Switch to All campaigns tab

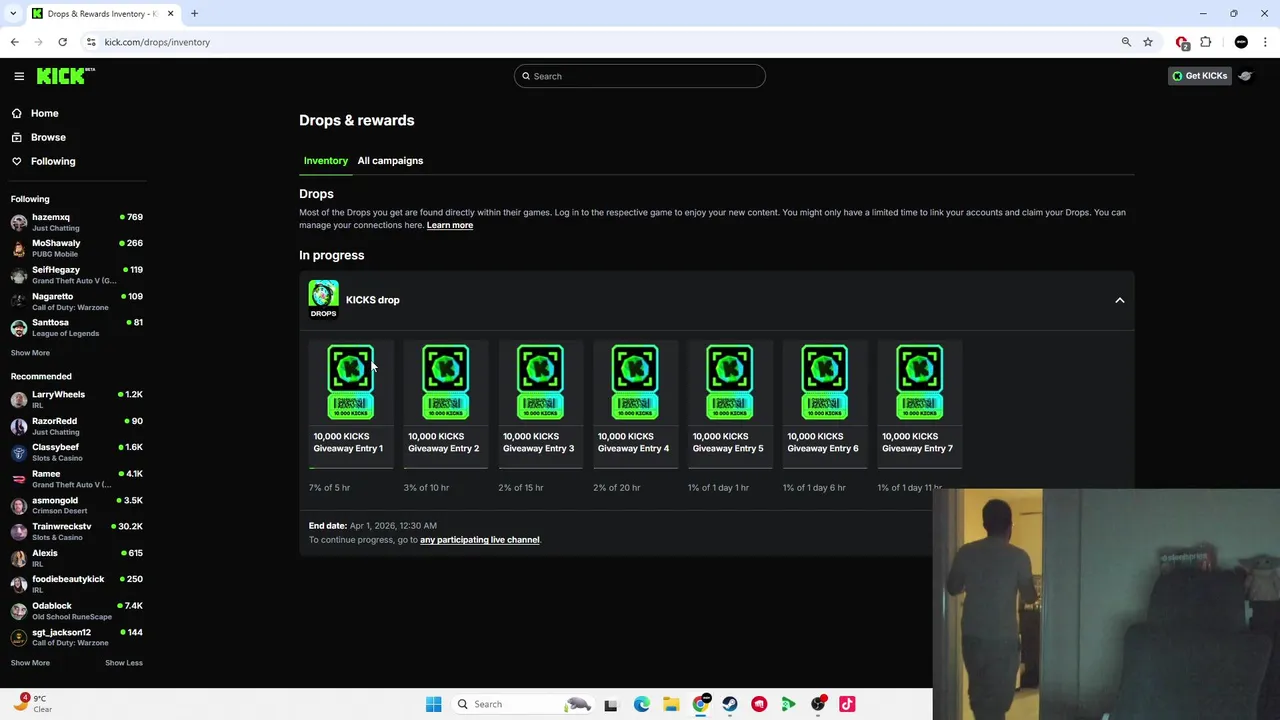(x=390, y=160)
